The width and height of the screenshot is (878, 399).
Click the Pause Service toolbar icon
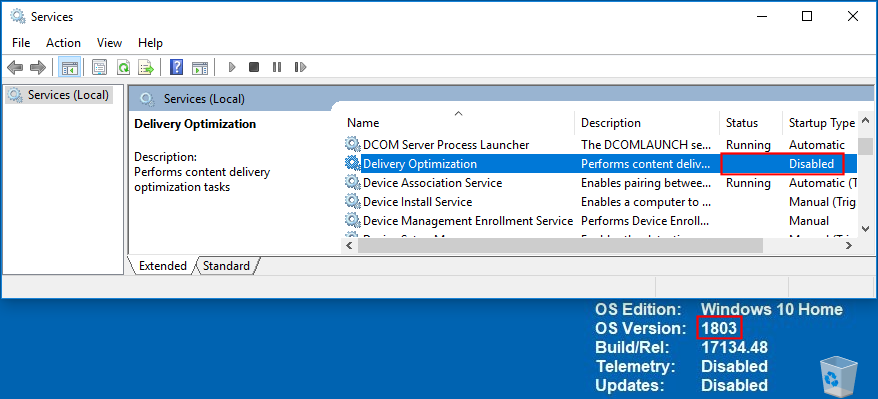[x=277, y=68]
